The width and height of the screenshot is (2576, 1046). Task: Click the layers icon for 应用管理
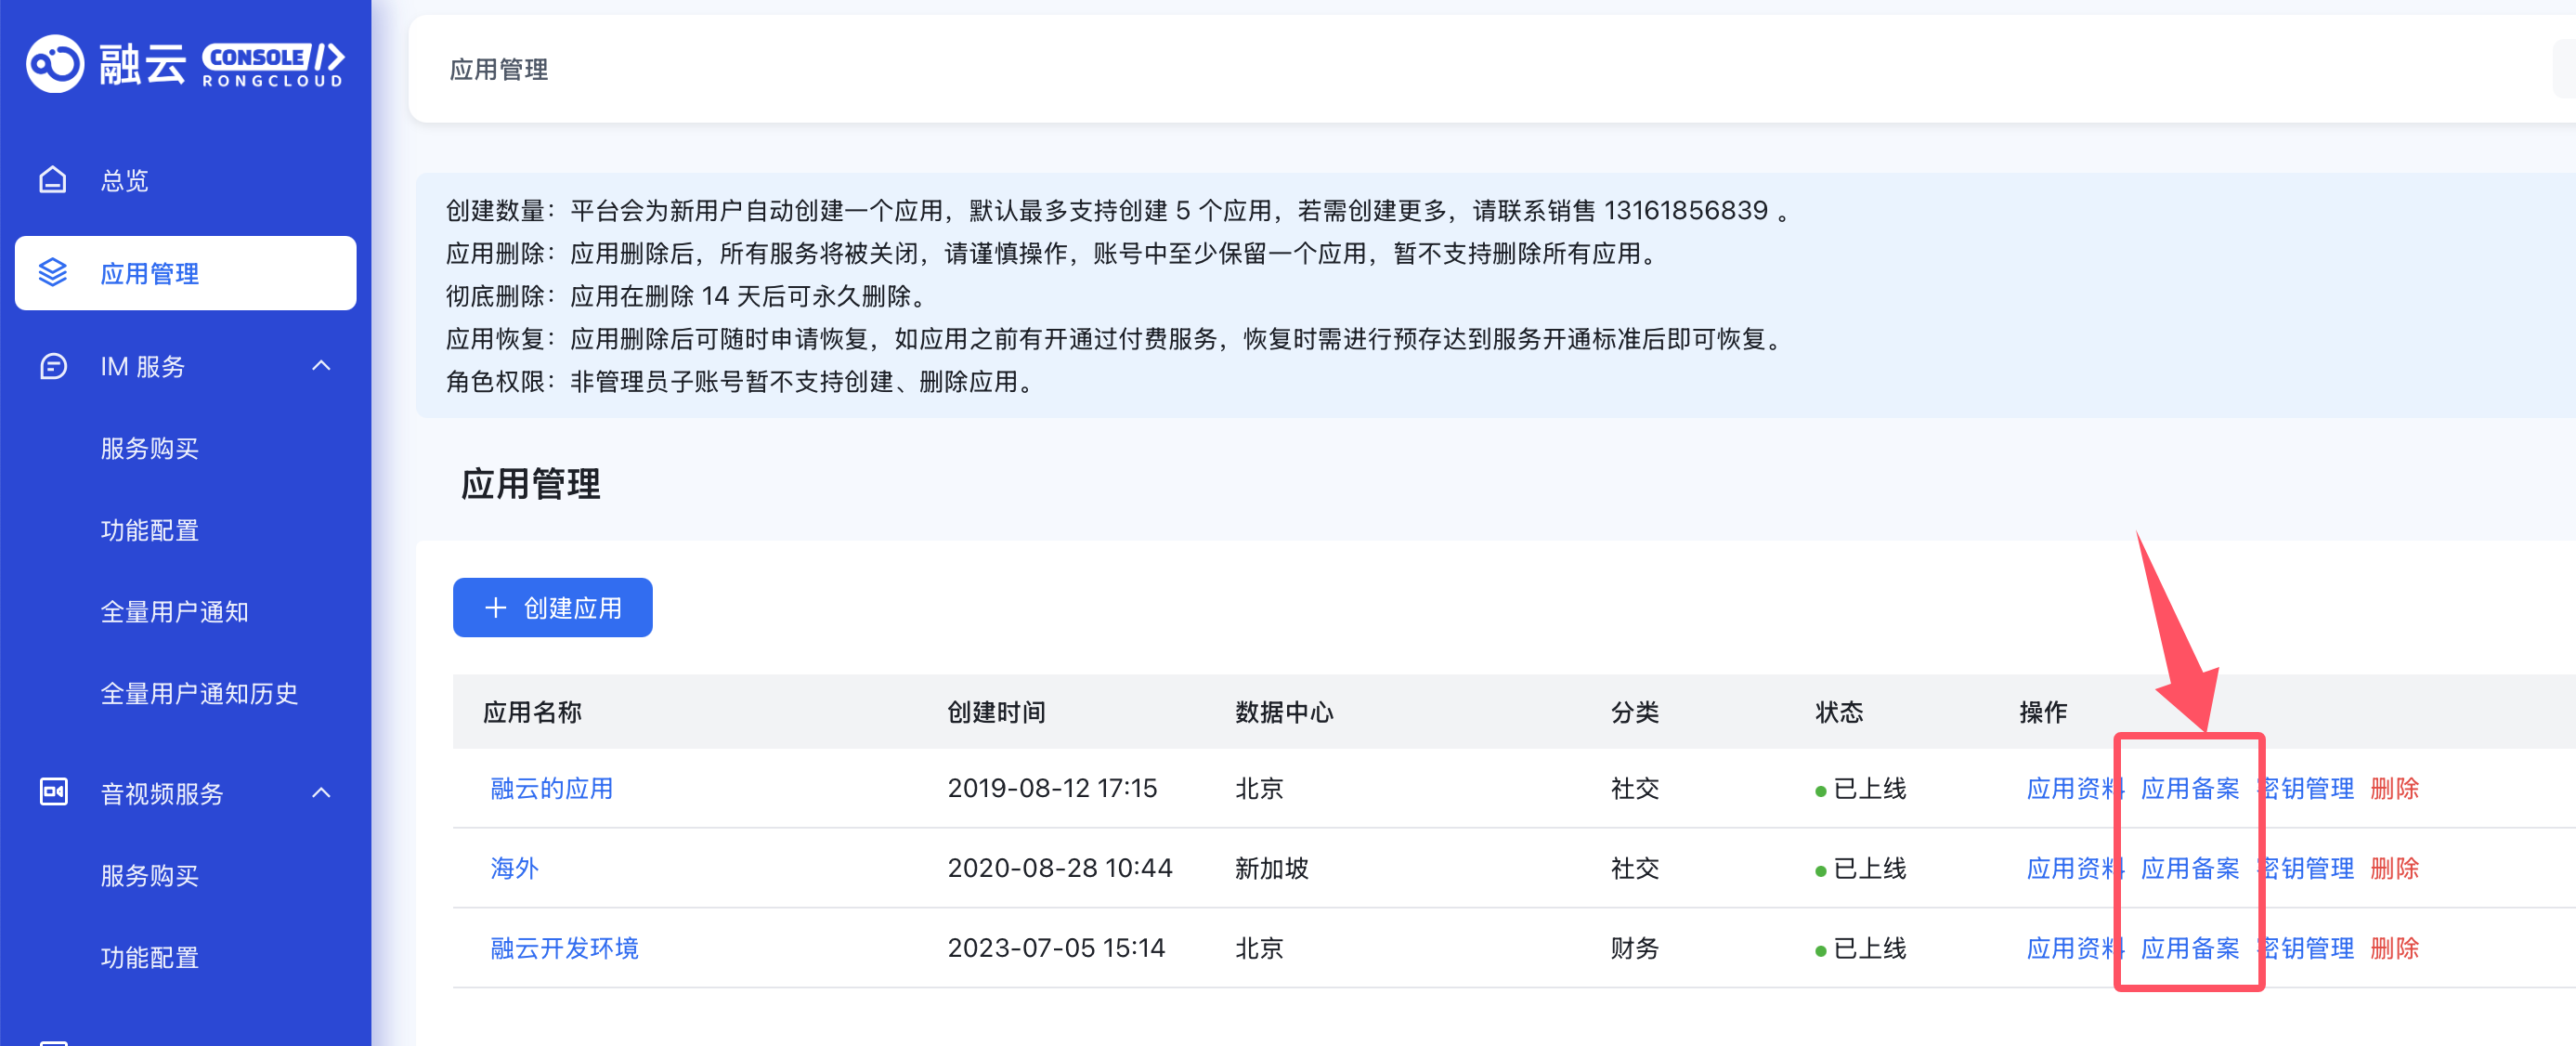pos(53,273)
